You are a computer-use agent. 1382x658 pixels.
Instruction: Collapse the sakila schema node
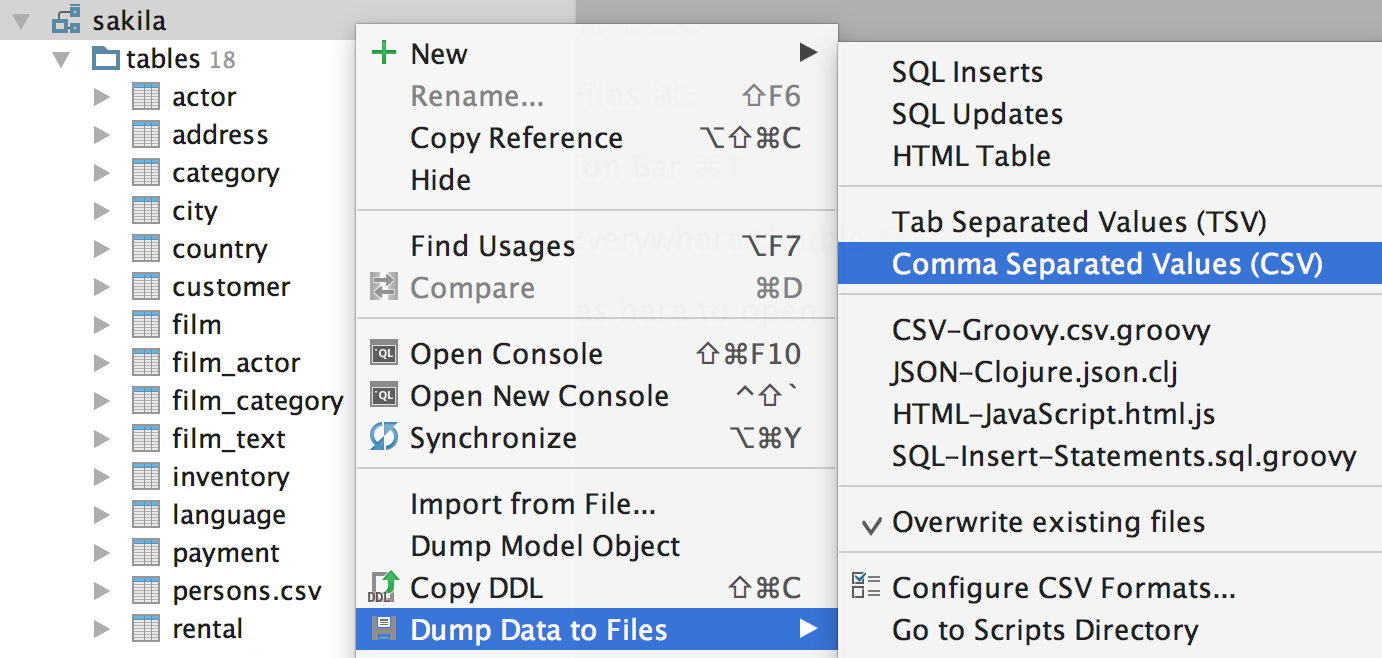point(23,20)
